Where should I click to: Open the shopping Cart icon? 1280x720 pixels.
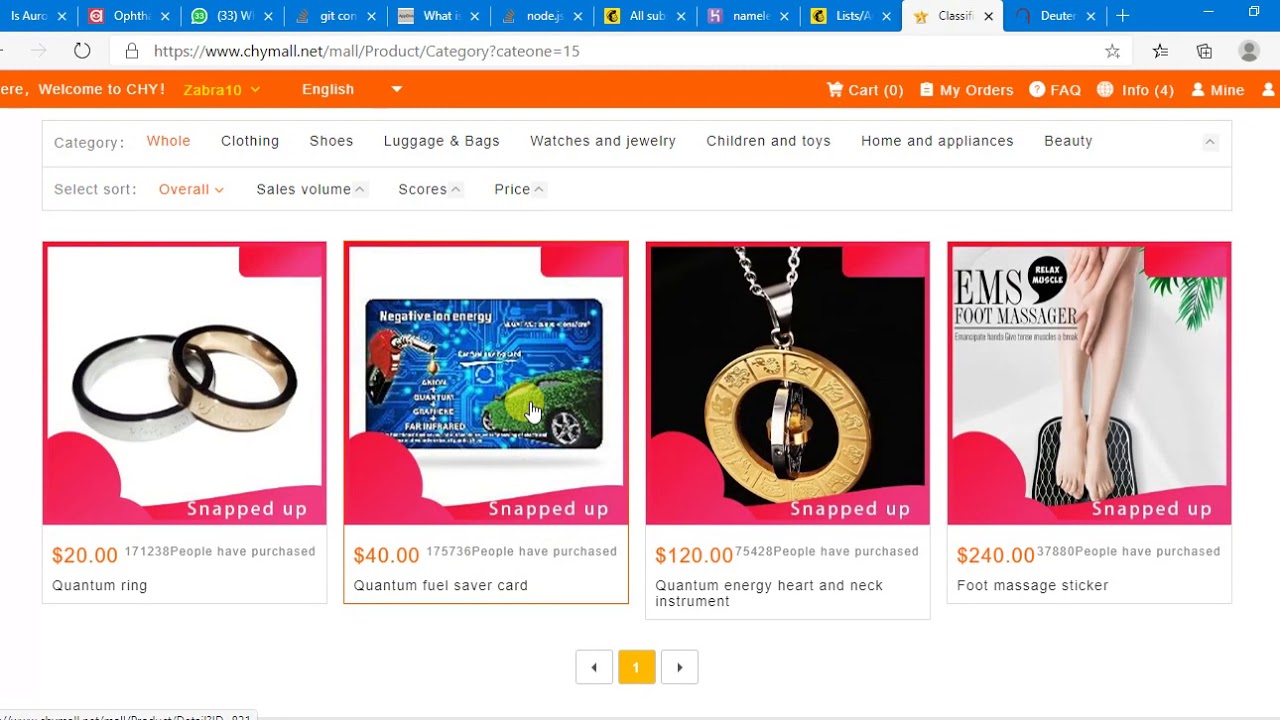click(835, 89)
